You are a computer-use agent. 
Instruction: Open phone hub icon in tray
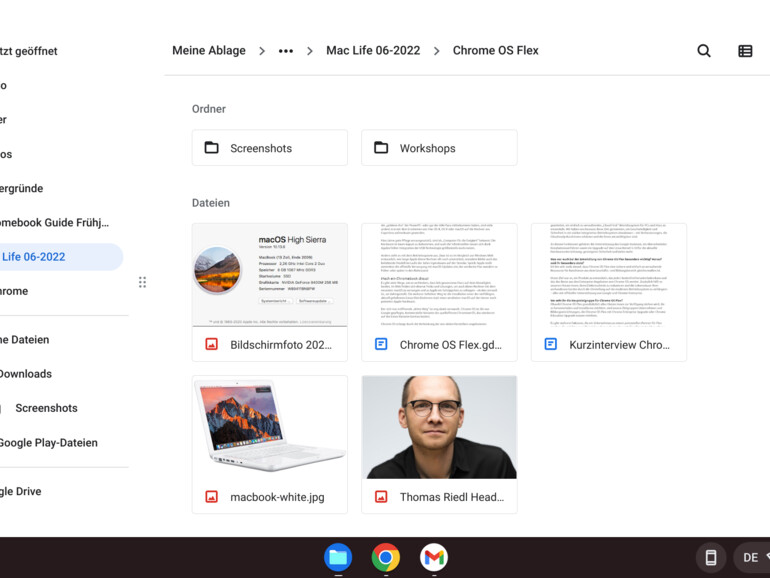click(711, 557)
